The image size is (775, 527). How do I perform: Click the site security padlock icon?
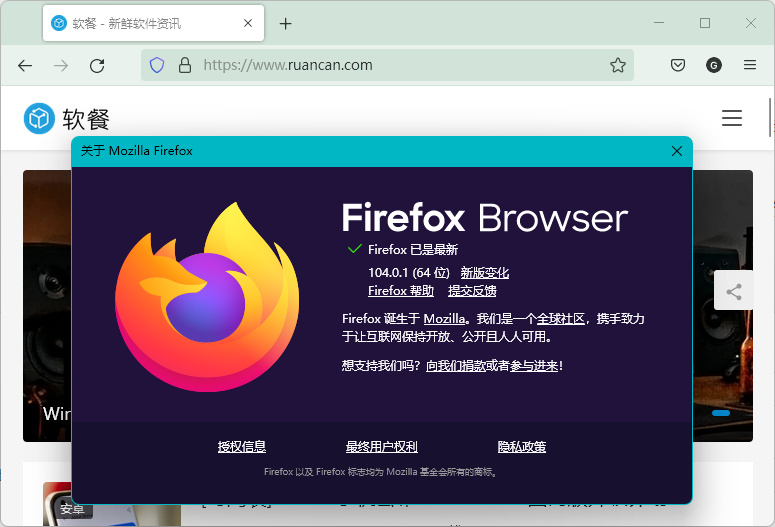(184, 65)
